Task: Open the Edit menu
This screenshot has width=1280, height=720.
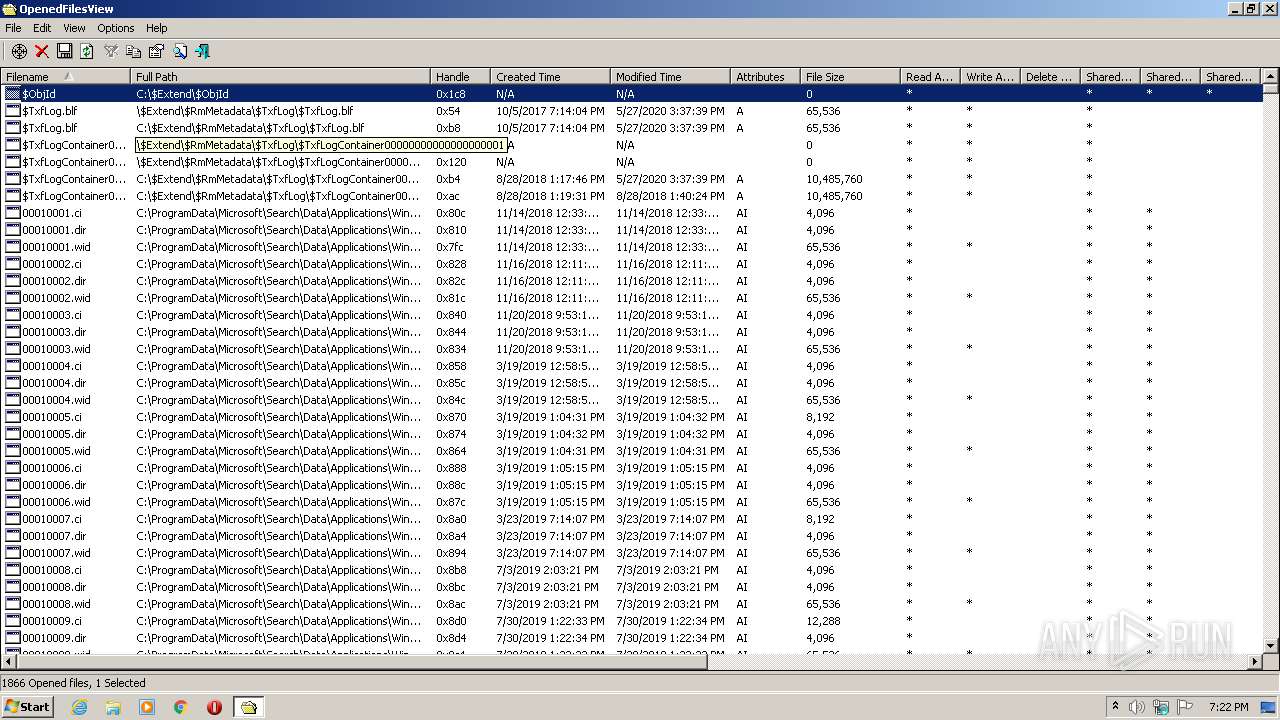Action: [x=42, y=28]
